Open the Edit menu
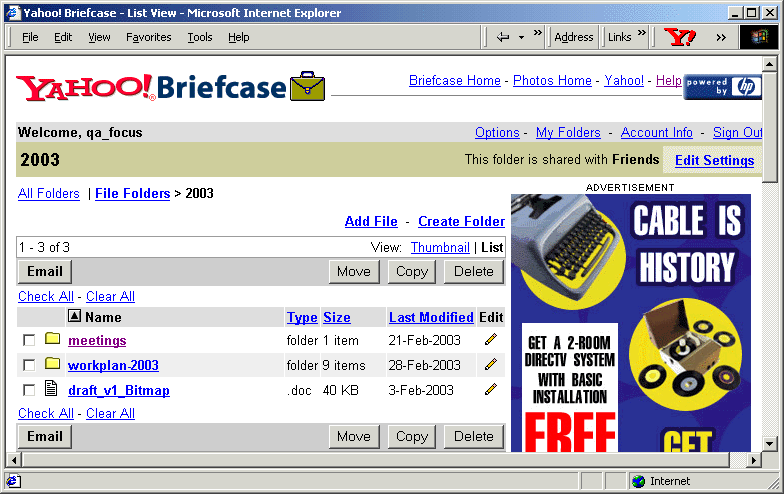 coord(63,37)
